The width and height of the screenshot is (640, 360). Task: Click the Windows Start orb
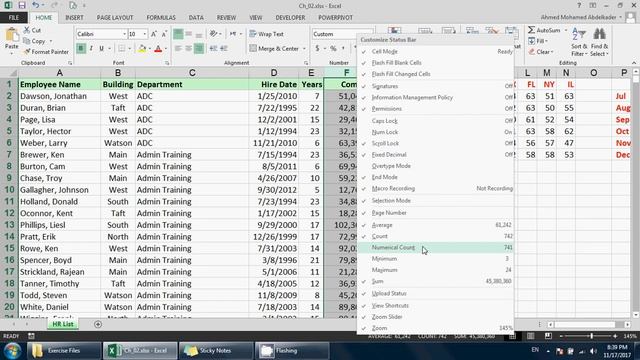pyautogui.click(x=12, y=351)
